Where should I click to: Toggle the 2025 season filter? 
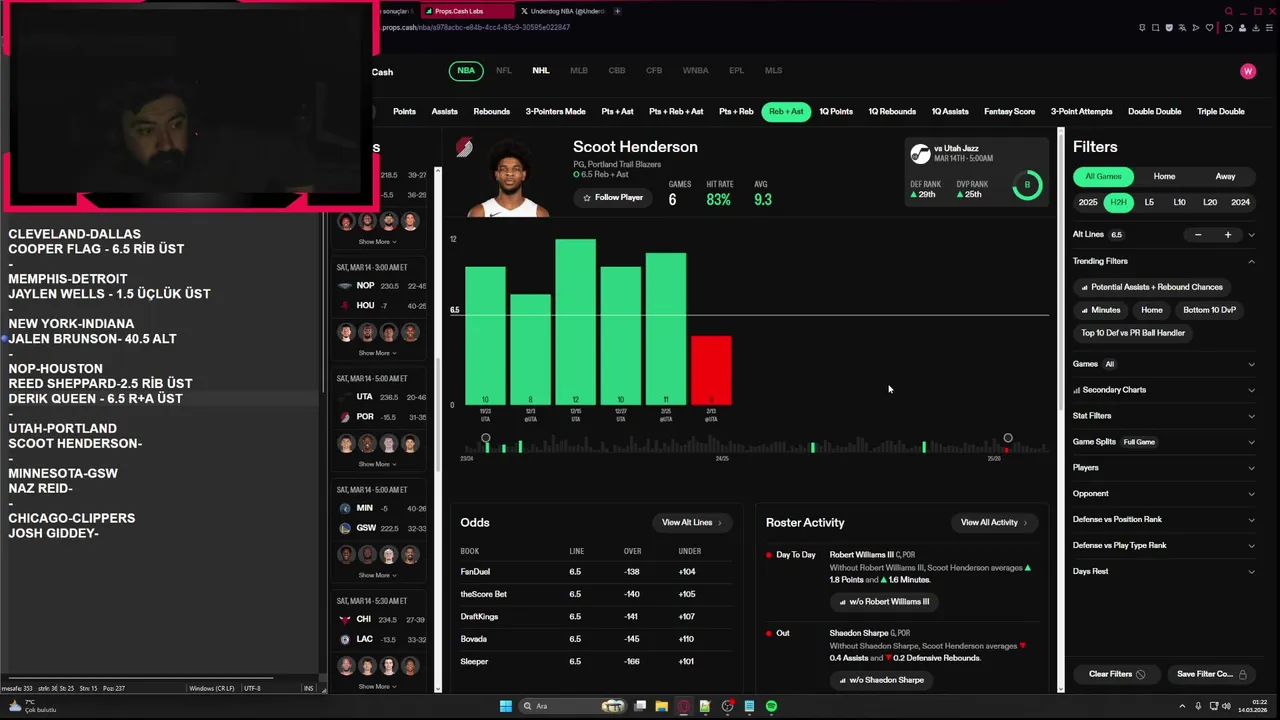[1088, 202]
